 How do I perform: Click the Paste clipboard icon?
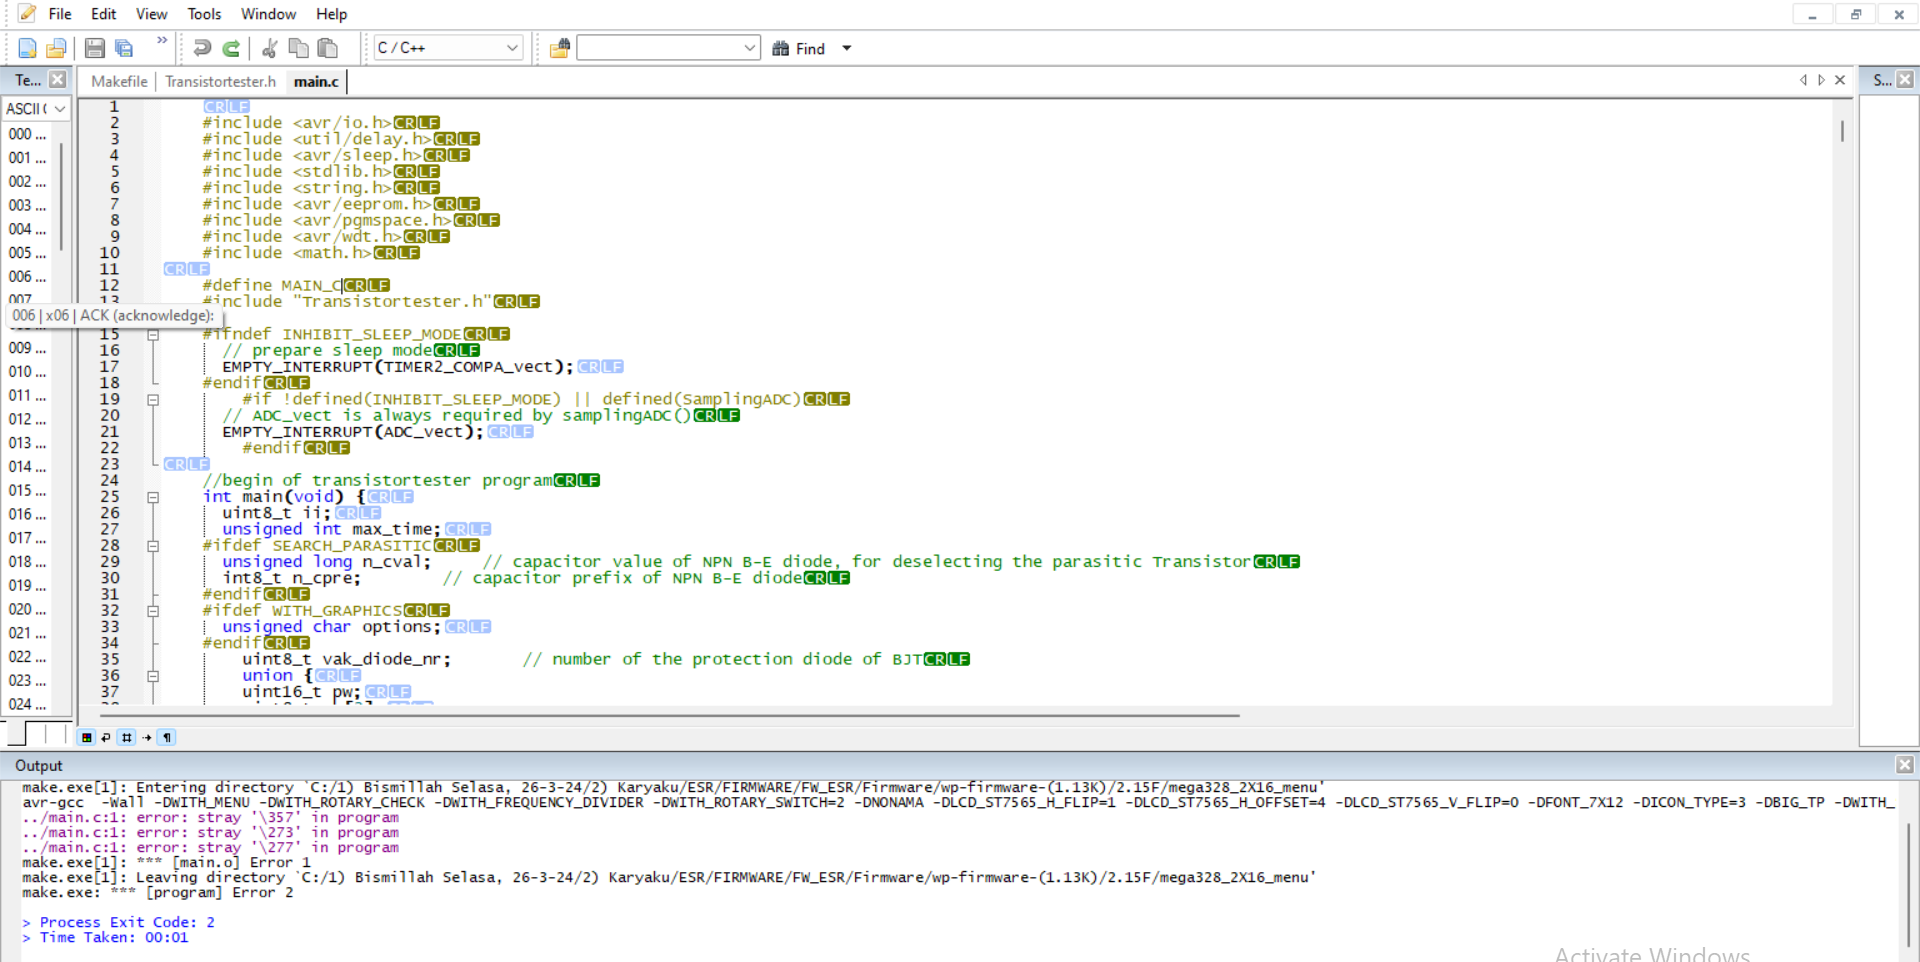click(x=327, y=48)
